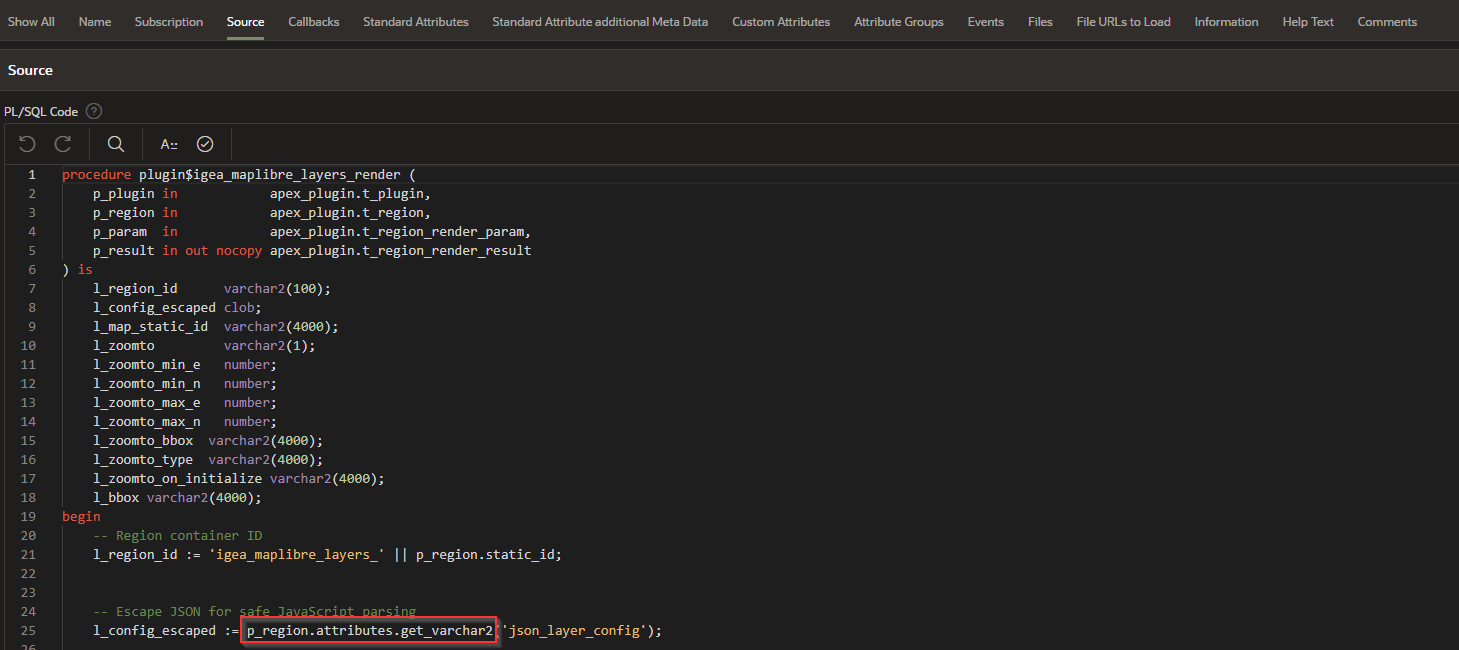1459x650 pixels.
Task: Switch to the Show All tab
Action: [x=31, y=21]
